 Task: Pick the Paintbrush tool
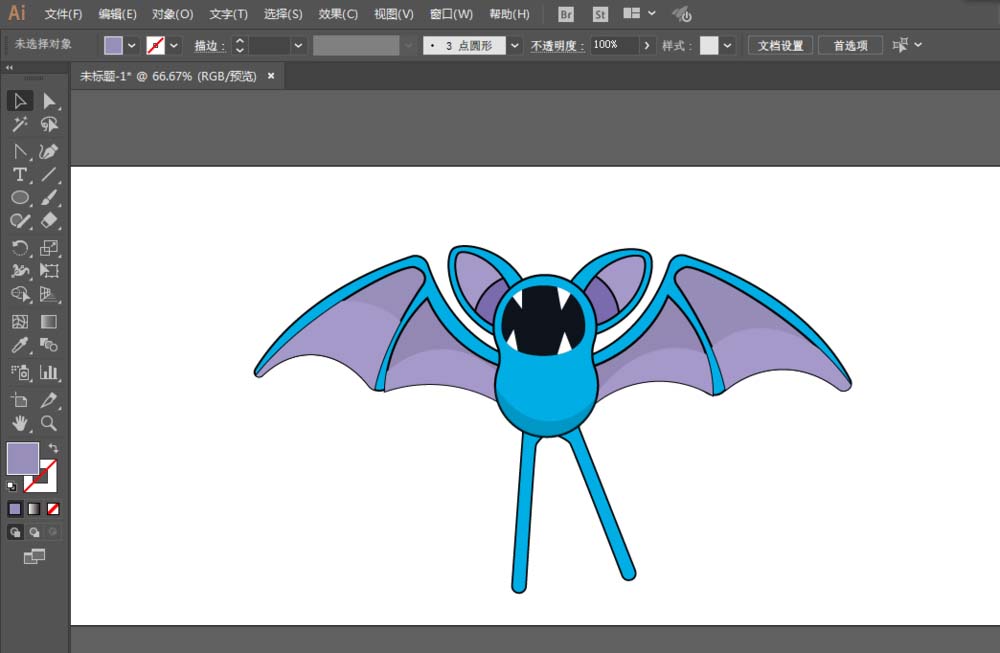(49, 197)
